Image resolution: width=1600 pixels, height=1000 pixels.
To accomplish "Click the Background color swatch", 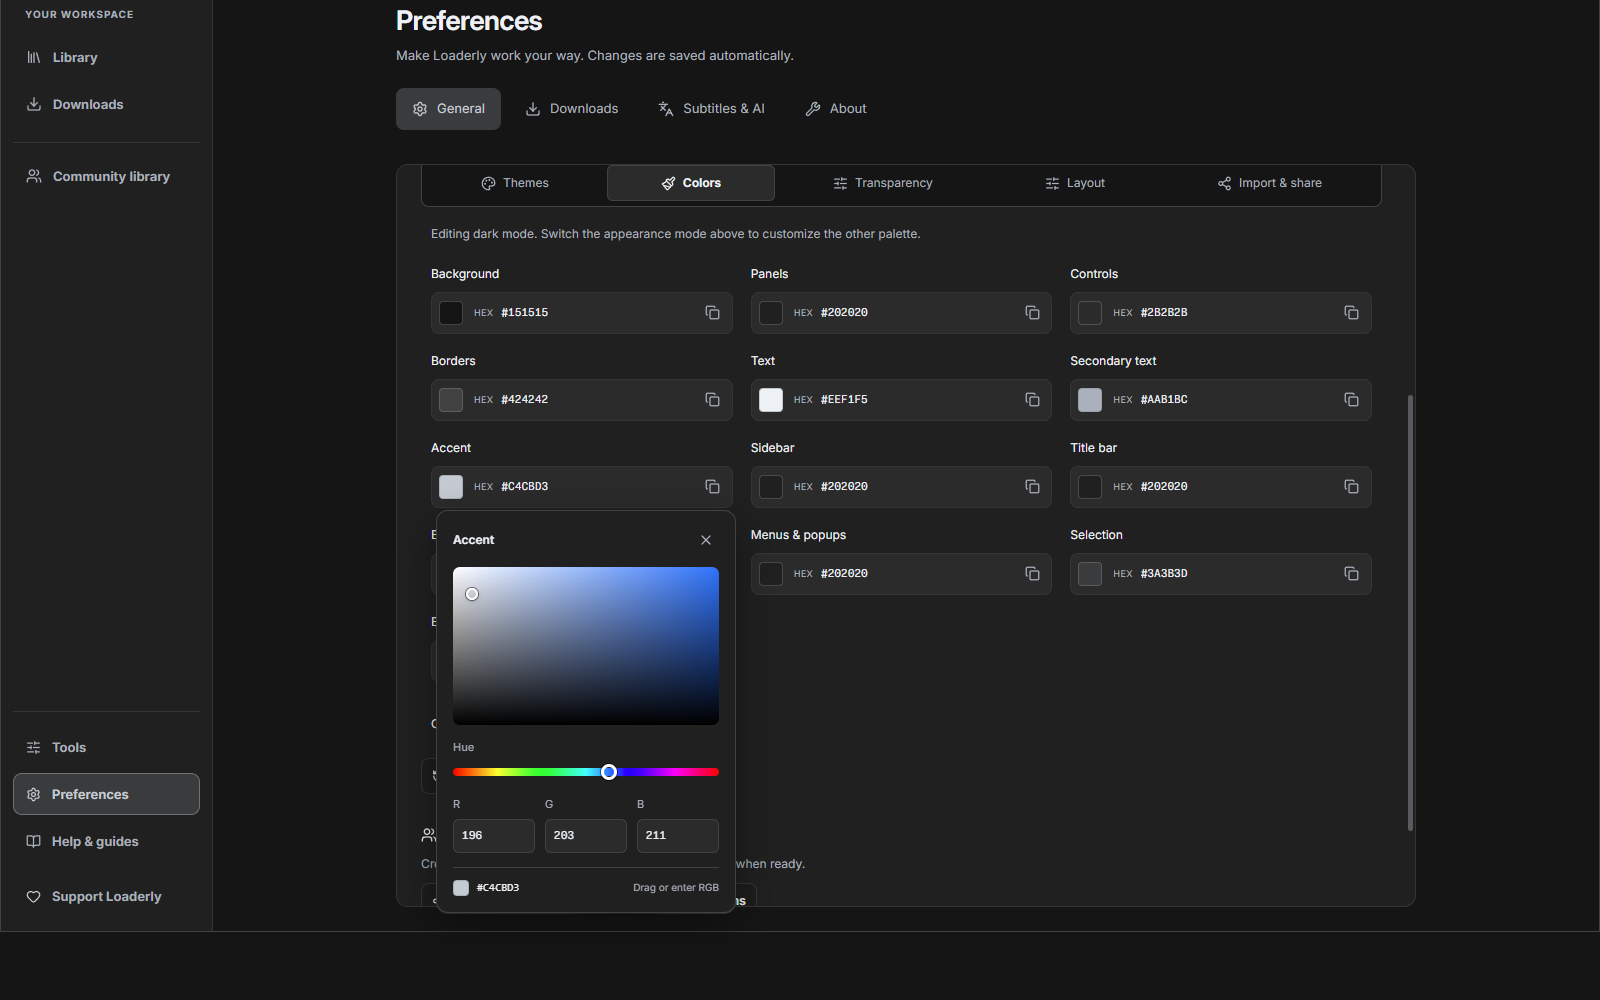I will 451,313.
